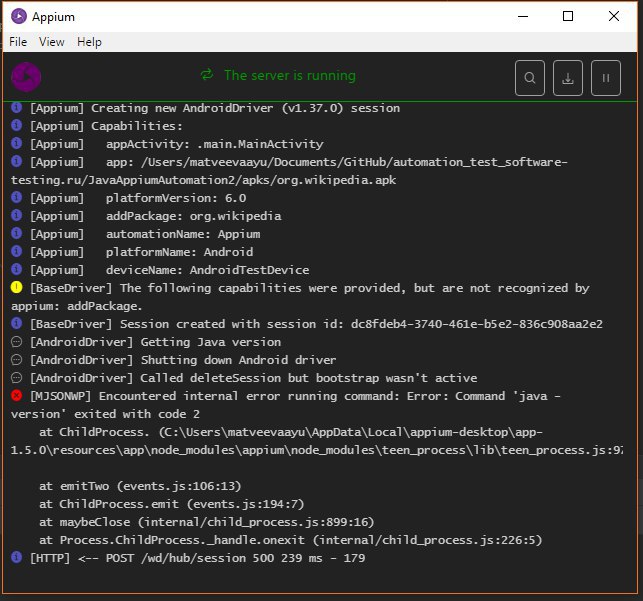Viewport: 643px width, 601px height.
Task: Close the Appium window
Action: 614,16
